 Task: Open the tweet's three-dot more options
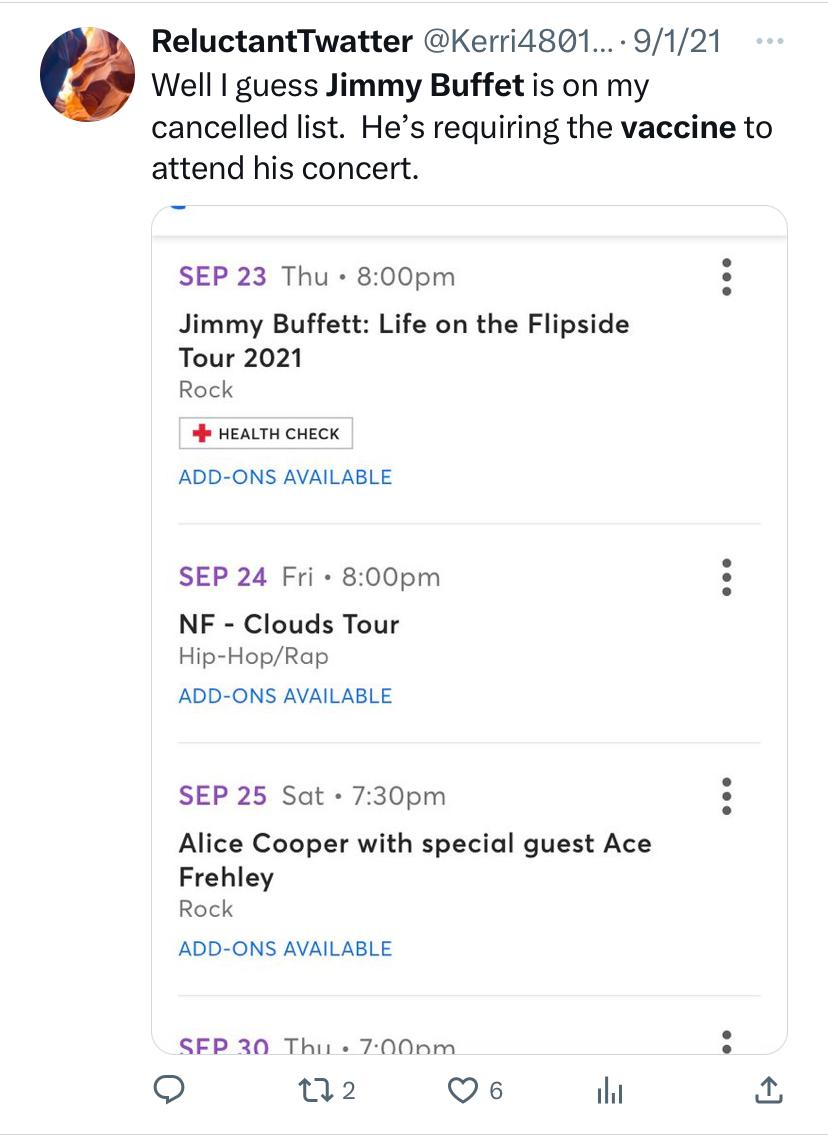(x=770, y=41)
